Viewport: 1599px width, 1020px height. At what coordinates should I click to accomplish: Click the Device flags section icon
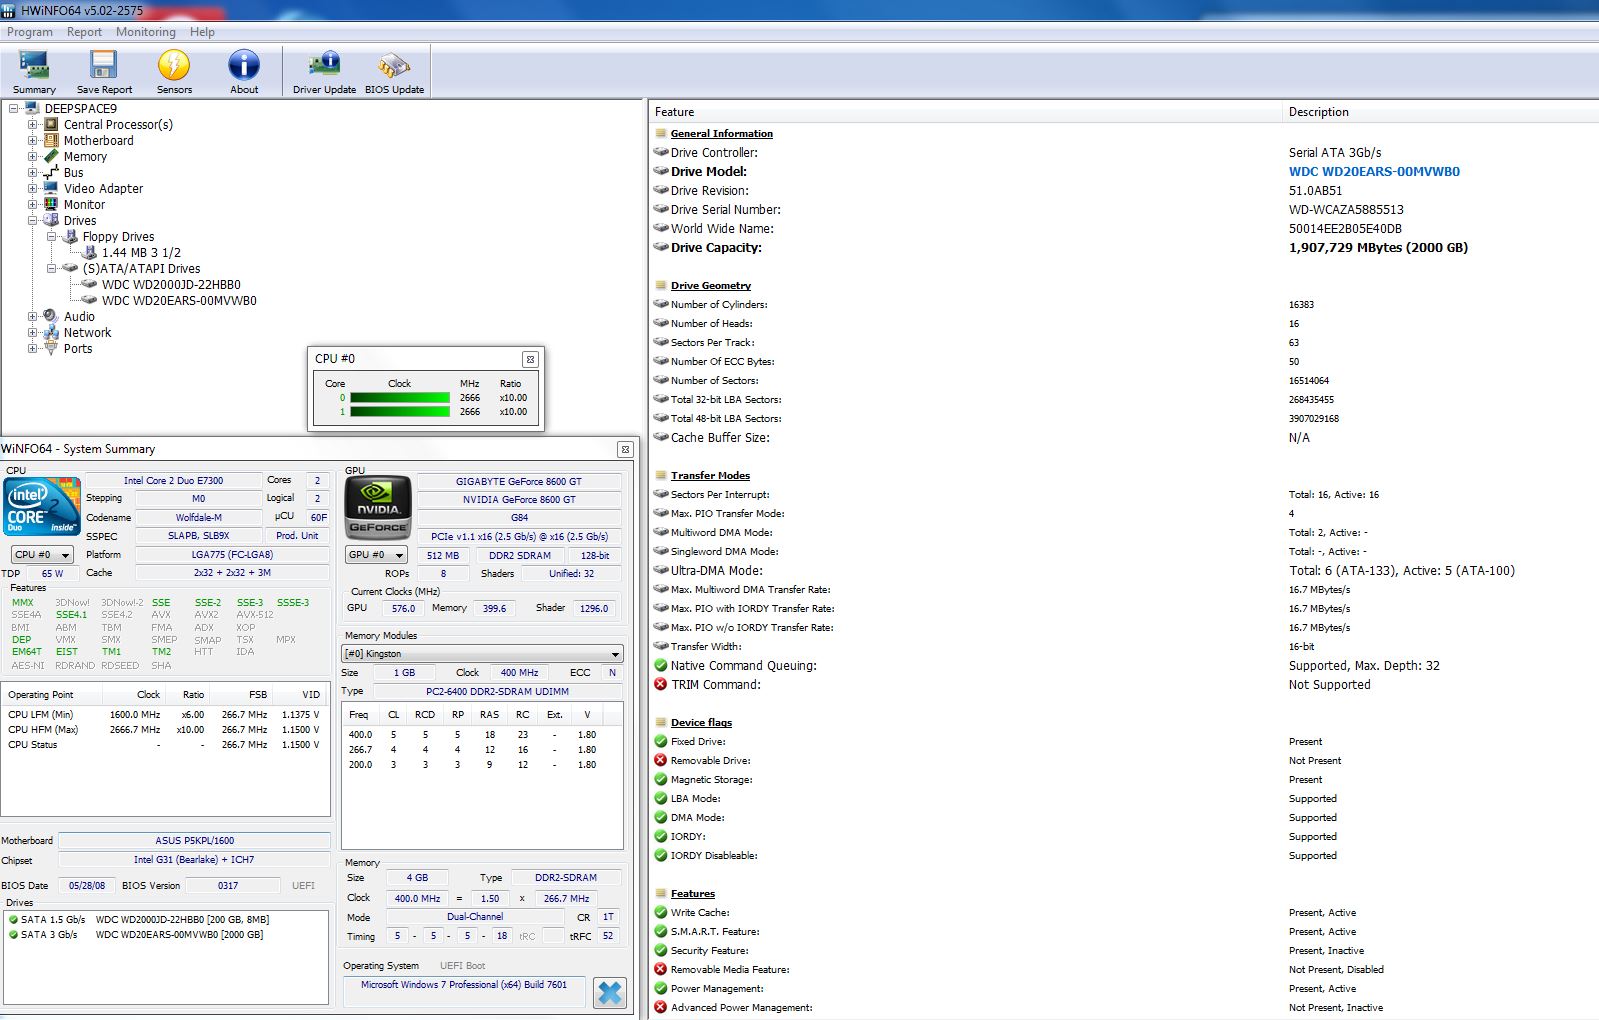tap(661, 723)
